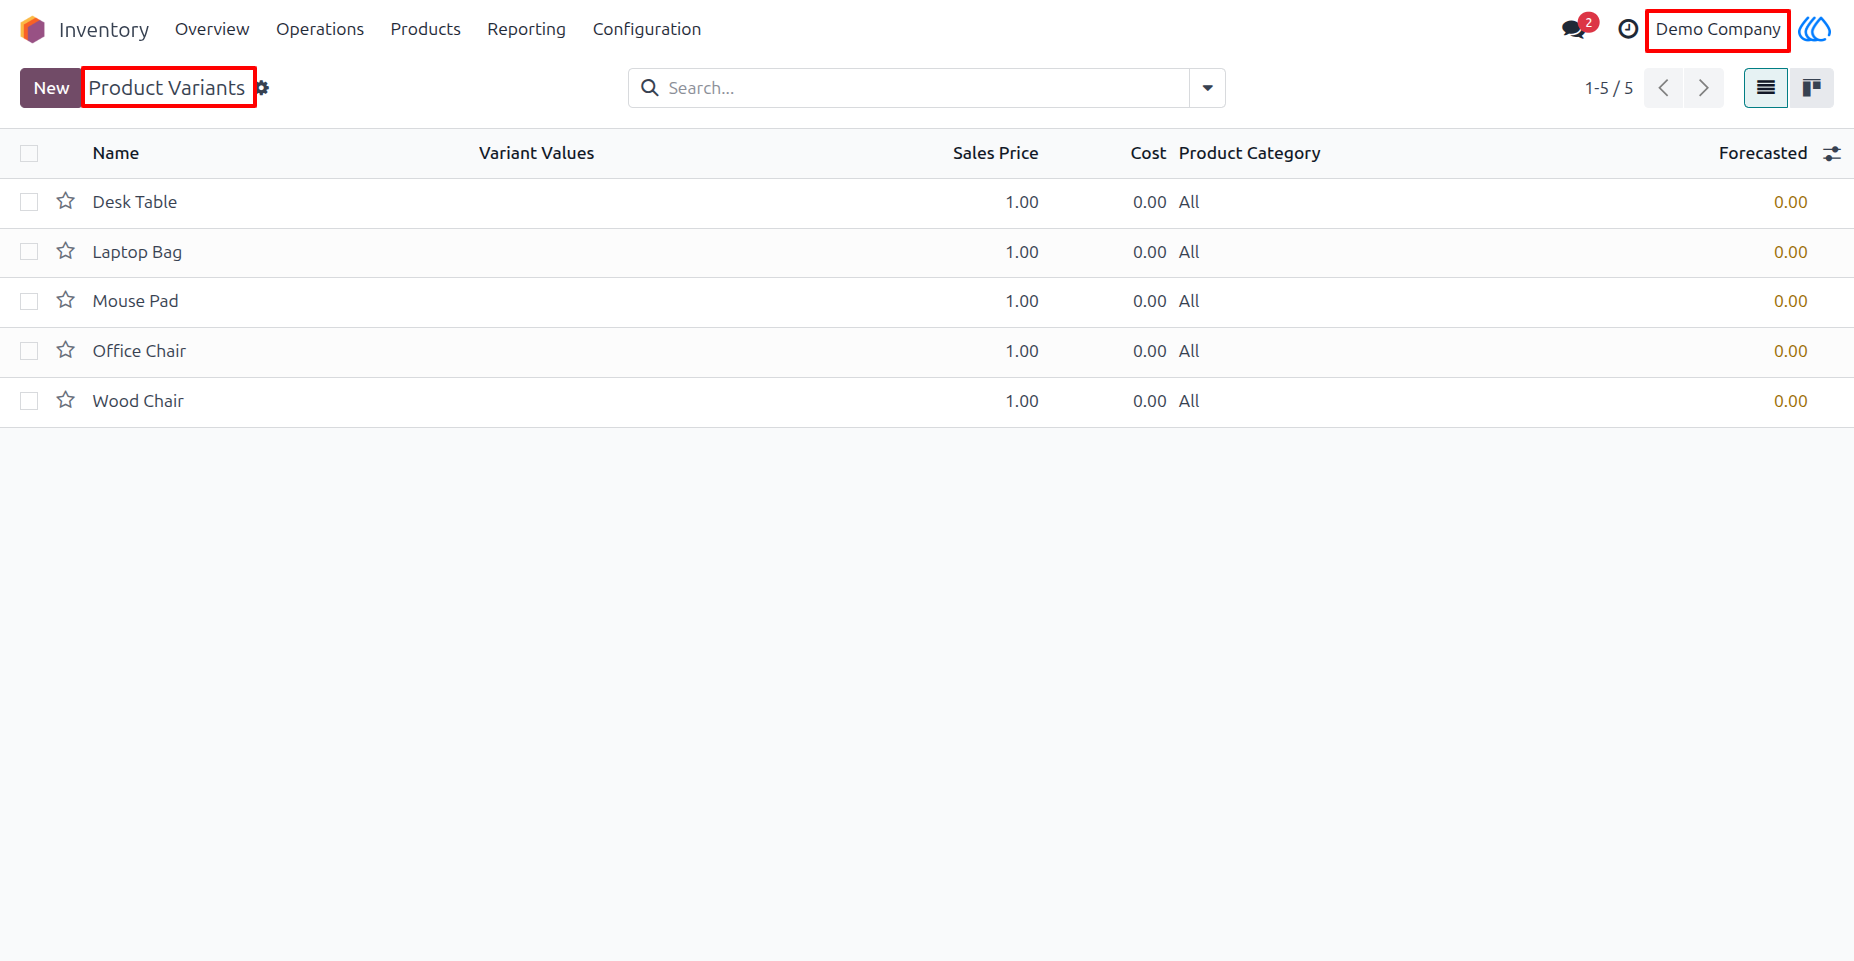Screen dimensions: 1854x961
Task: Focus the Search input field
Action: point(925,88)
